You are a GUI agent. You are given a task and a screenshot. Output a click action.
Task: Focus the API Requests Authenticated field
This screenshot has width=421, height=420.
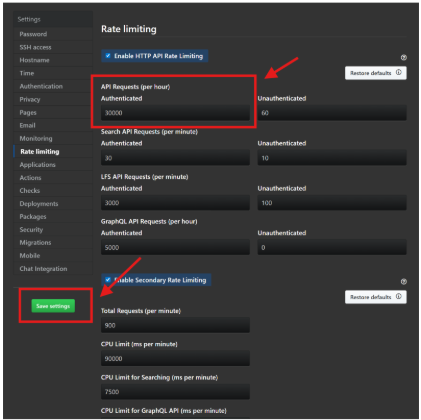(x=175, y=113)
